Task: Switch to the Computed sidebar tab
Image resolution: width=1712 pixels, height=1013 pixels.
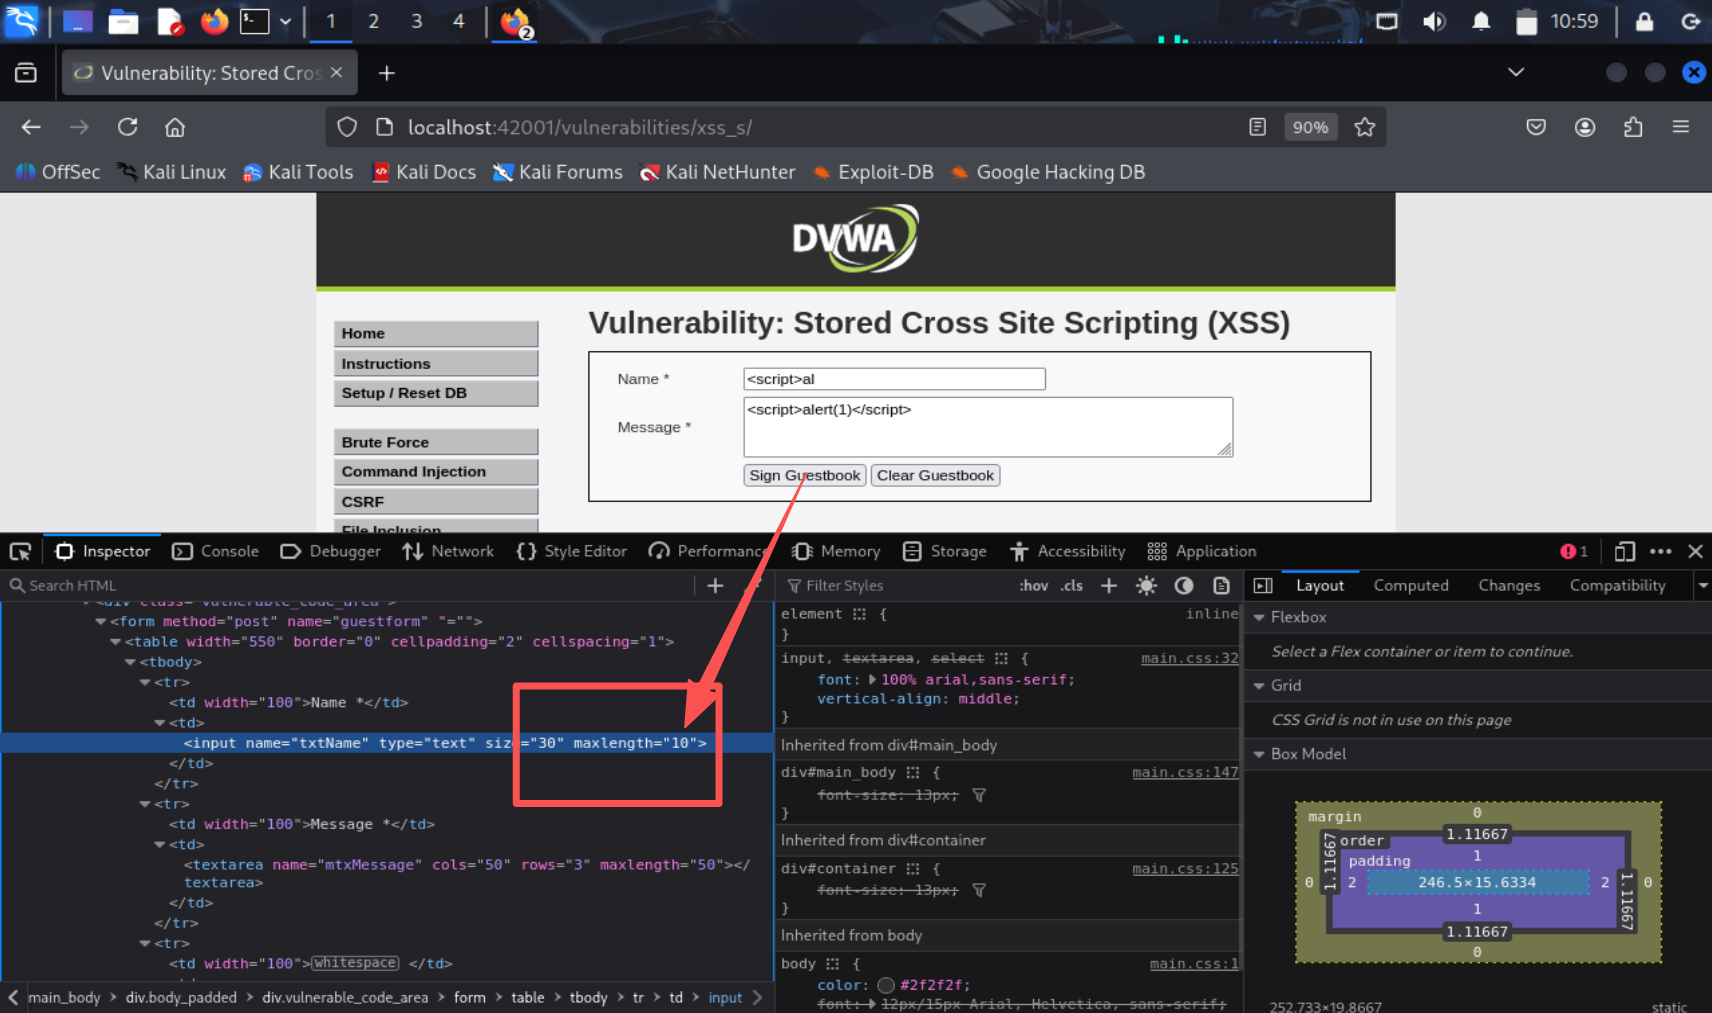Action: [x=1410, y=585]
